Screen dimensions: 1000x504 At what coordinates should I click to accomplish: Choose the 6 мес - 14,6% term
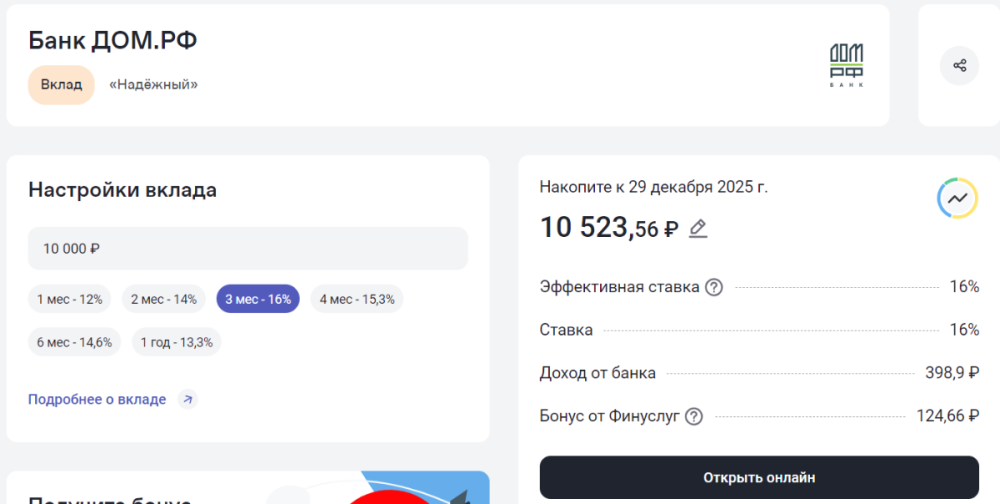click(x=75, y=342)
